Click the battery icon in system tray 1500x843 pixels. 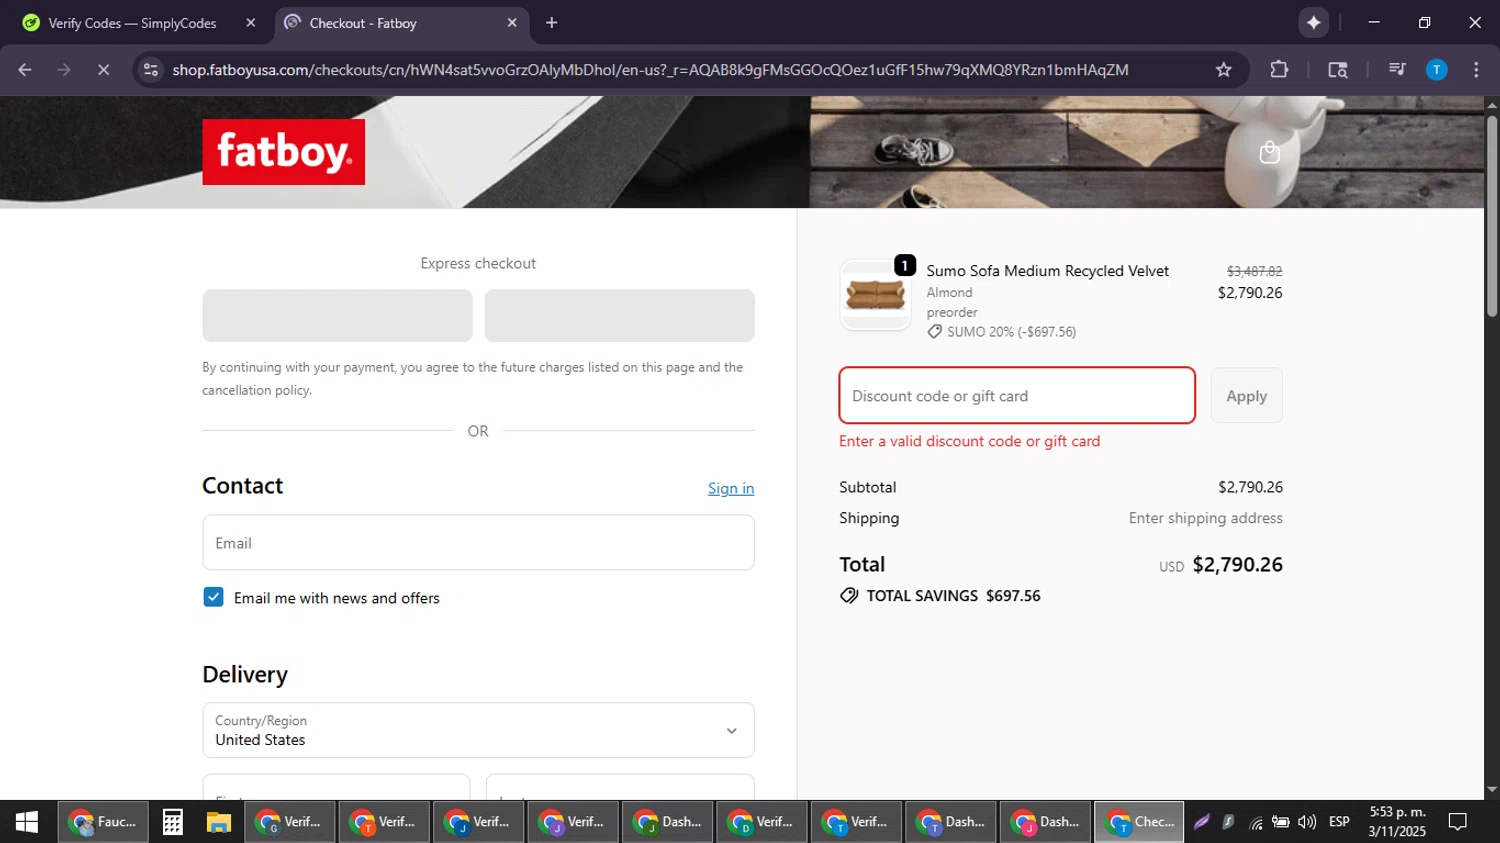(1281, 822)
